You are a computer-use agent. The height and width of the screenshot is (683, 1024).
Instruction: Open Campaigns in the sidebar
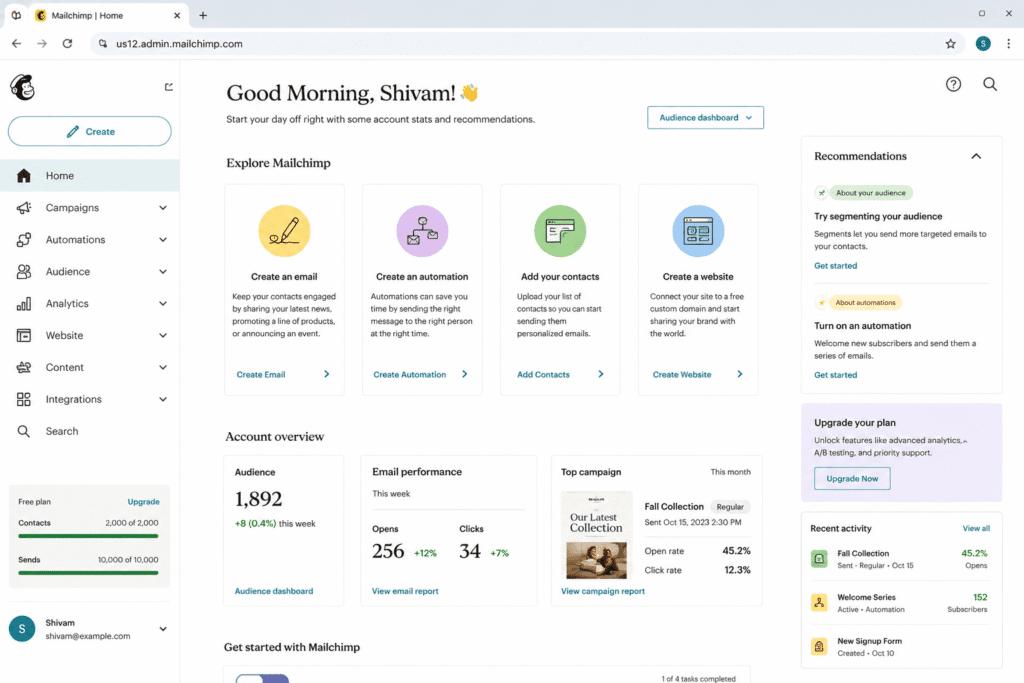click(x=90, y=208)
